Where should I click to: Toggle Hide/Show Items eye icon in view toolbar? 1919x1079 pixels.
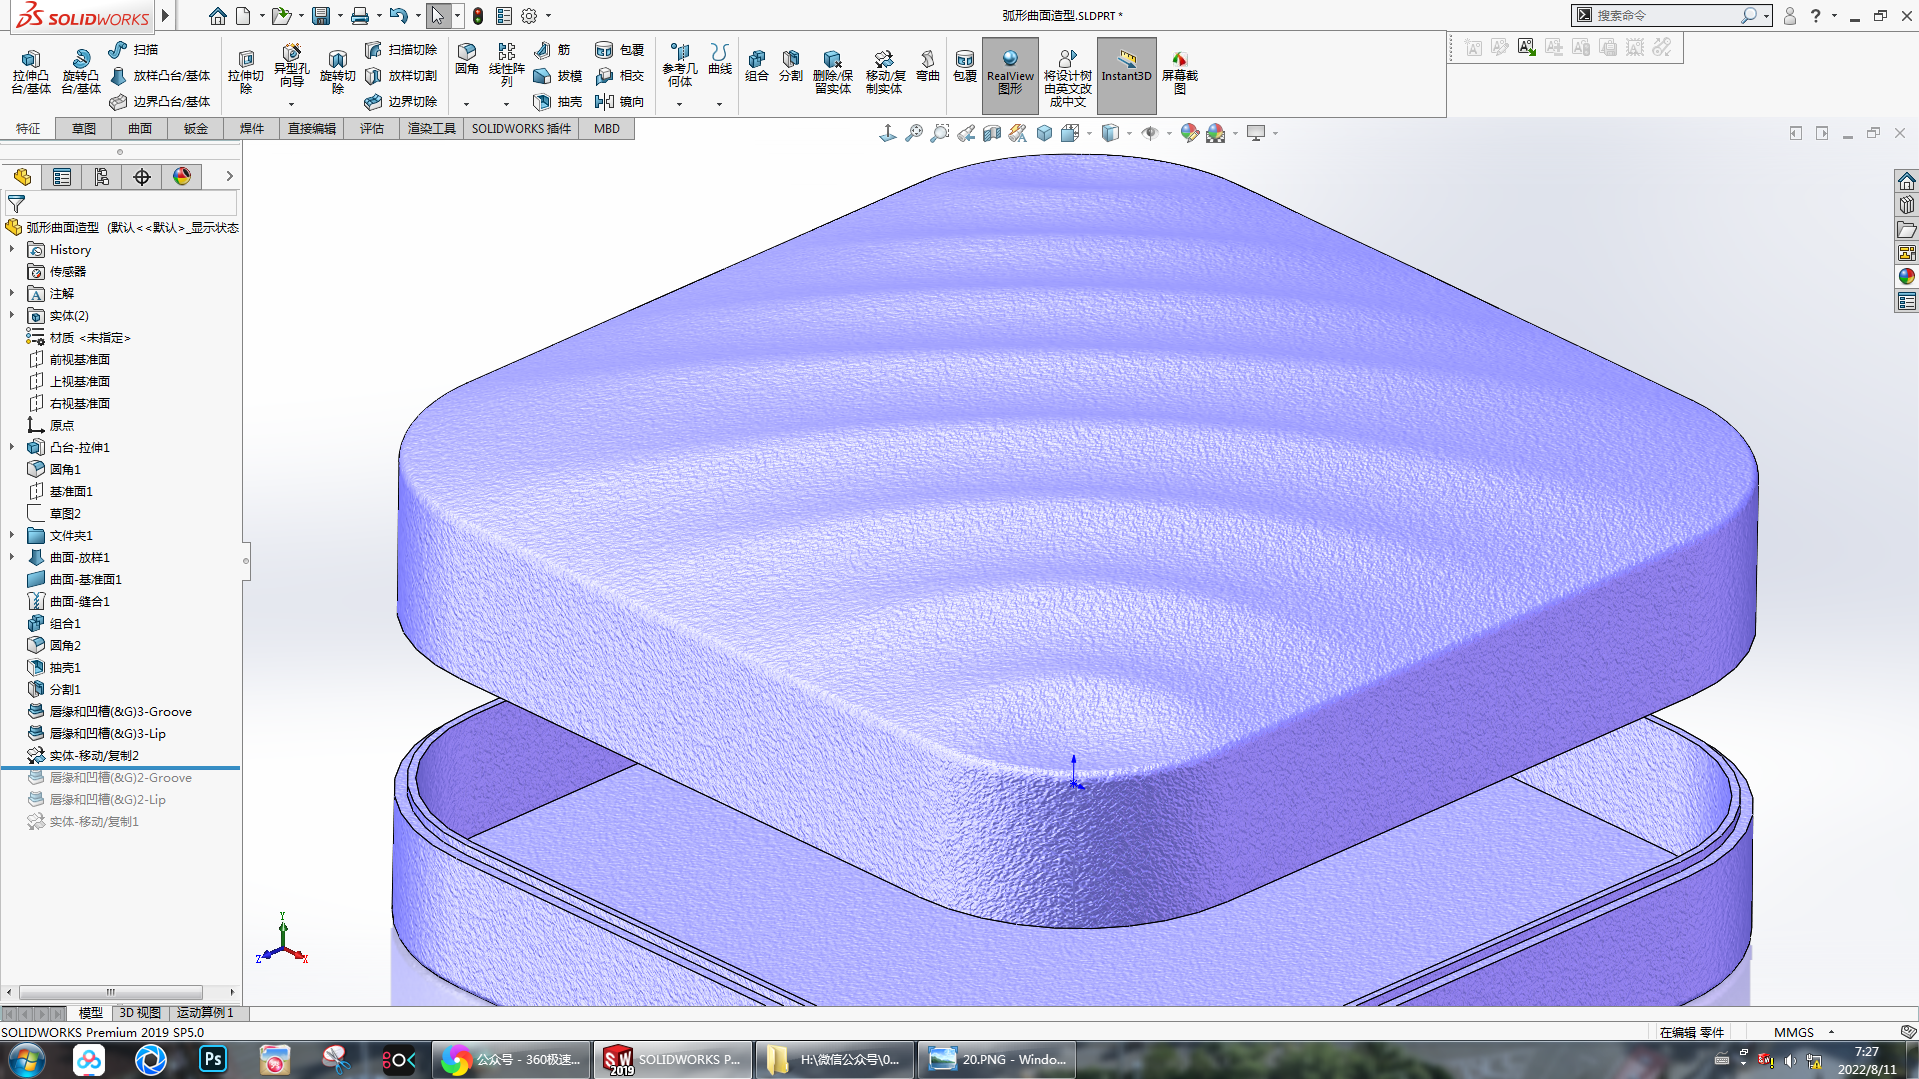click(1150, 133)
